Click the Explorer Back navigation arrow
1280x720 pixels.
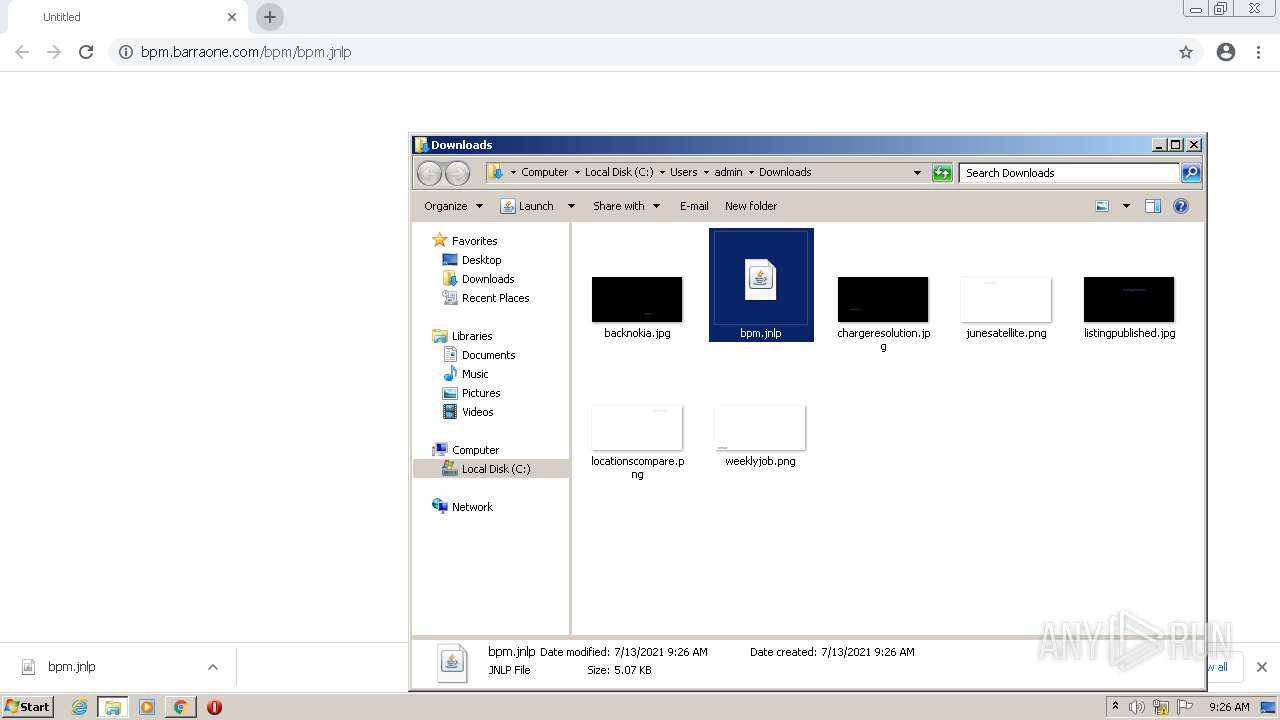[x=429, y=173]
